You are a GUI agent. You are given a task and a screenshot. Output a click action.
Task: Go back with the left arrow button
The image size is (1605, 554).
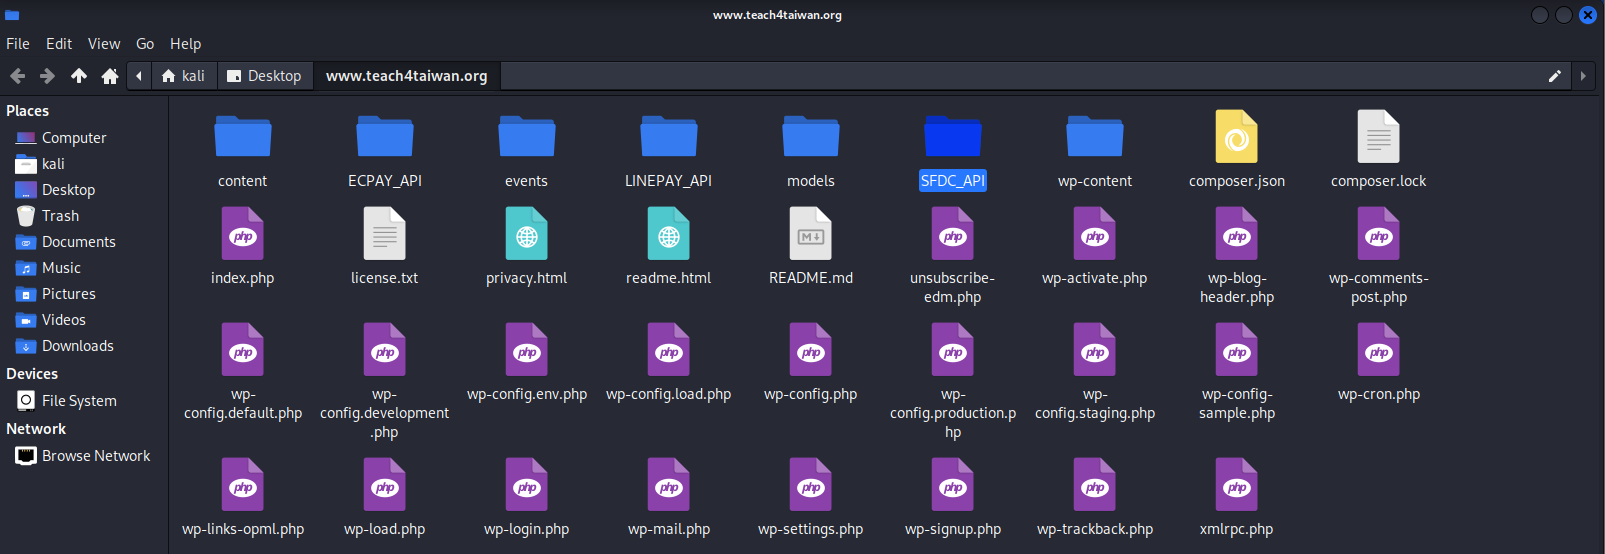pos(17,76)
